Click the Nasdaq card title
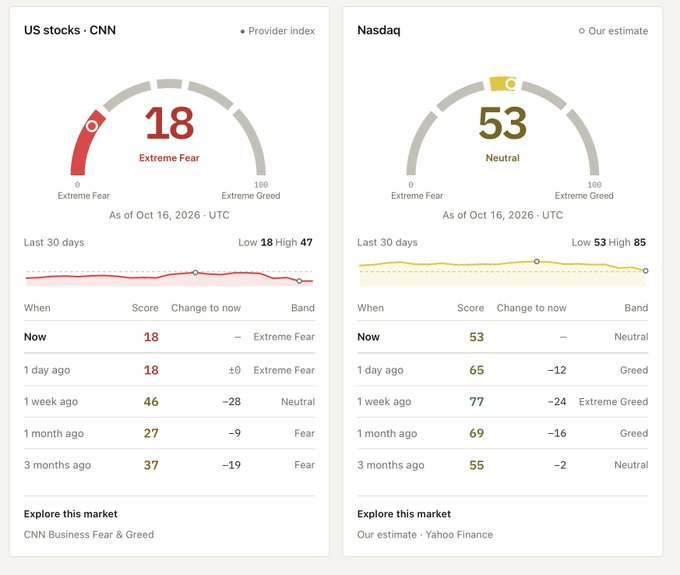The height and width of the screenshot is (575, 680). pos(379,30)
